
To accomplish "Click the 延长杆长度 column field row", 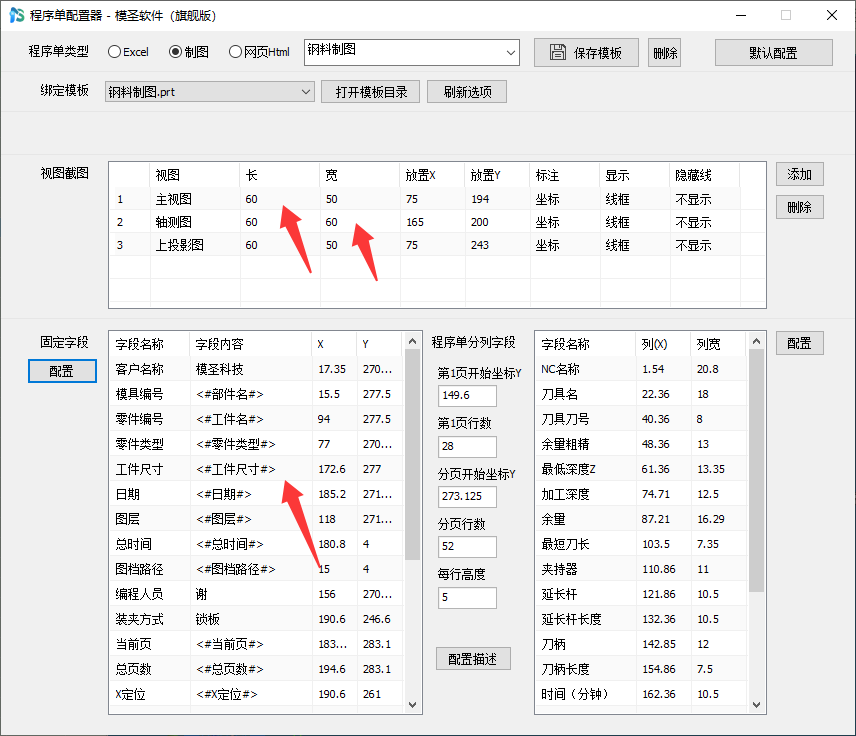I will tap(641, 619).
